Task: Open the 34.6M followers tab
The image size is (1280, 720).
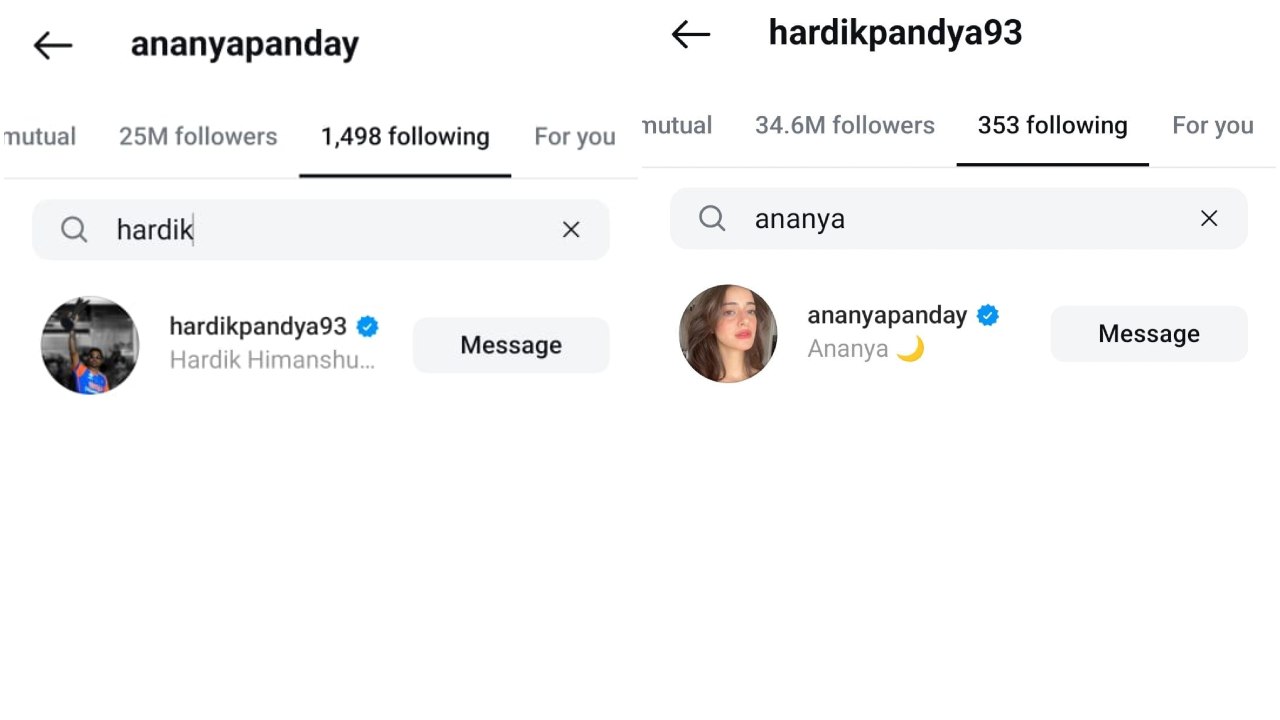Action: [x=845, y=125]
